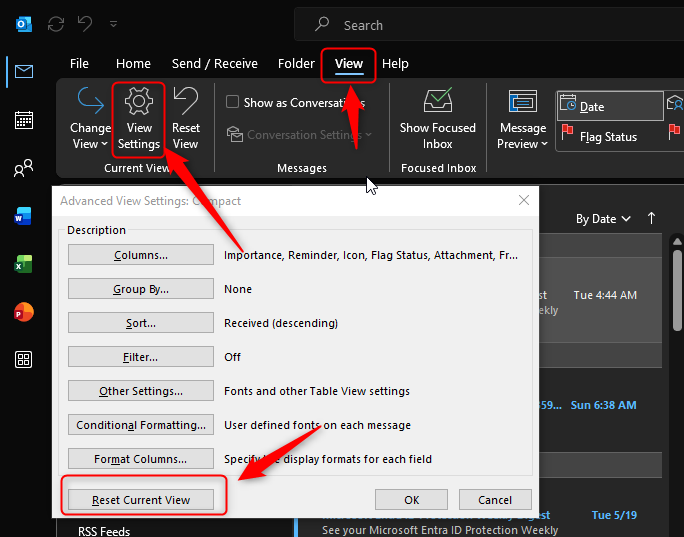684x537 pixels.
Task: Click the Group By... button
Action: point(141,289)
